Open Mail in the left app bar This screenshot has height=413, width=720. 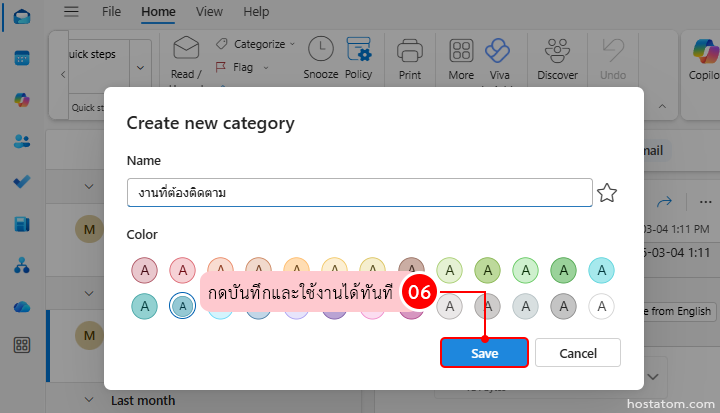point(22,17)
